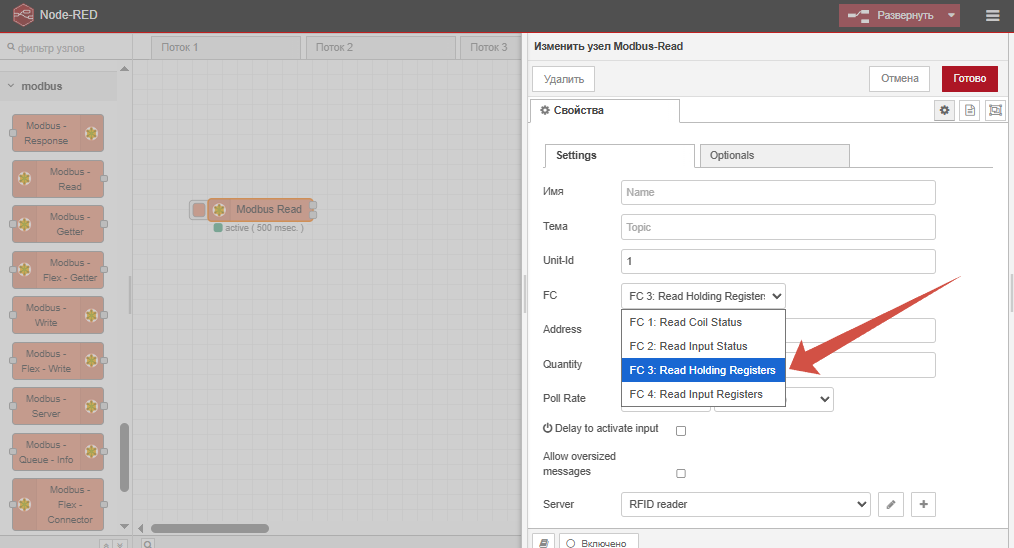Toggle the Включено node enabled button
1014x548 pixels.
pyautogui.click(x=598, y=542)
